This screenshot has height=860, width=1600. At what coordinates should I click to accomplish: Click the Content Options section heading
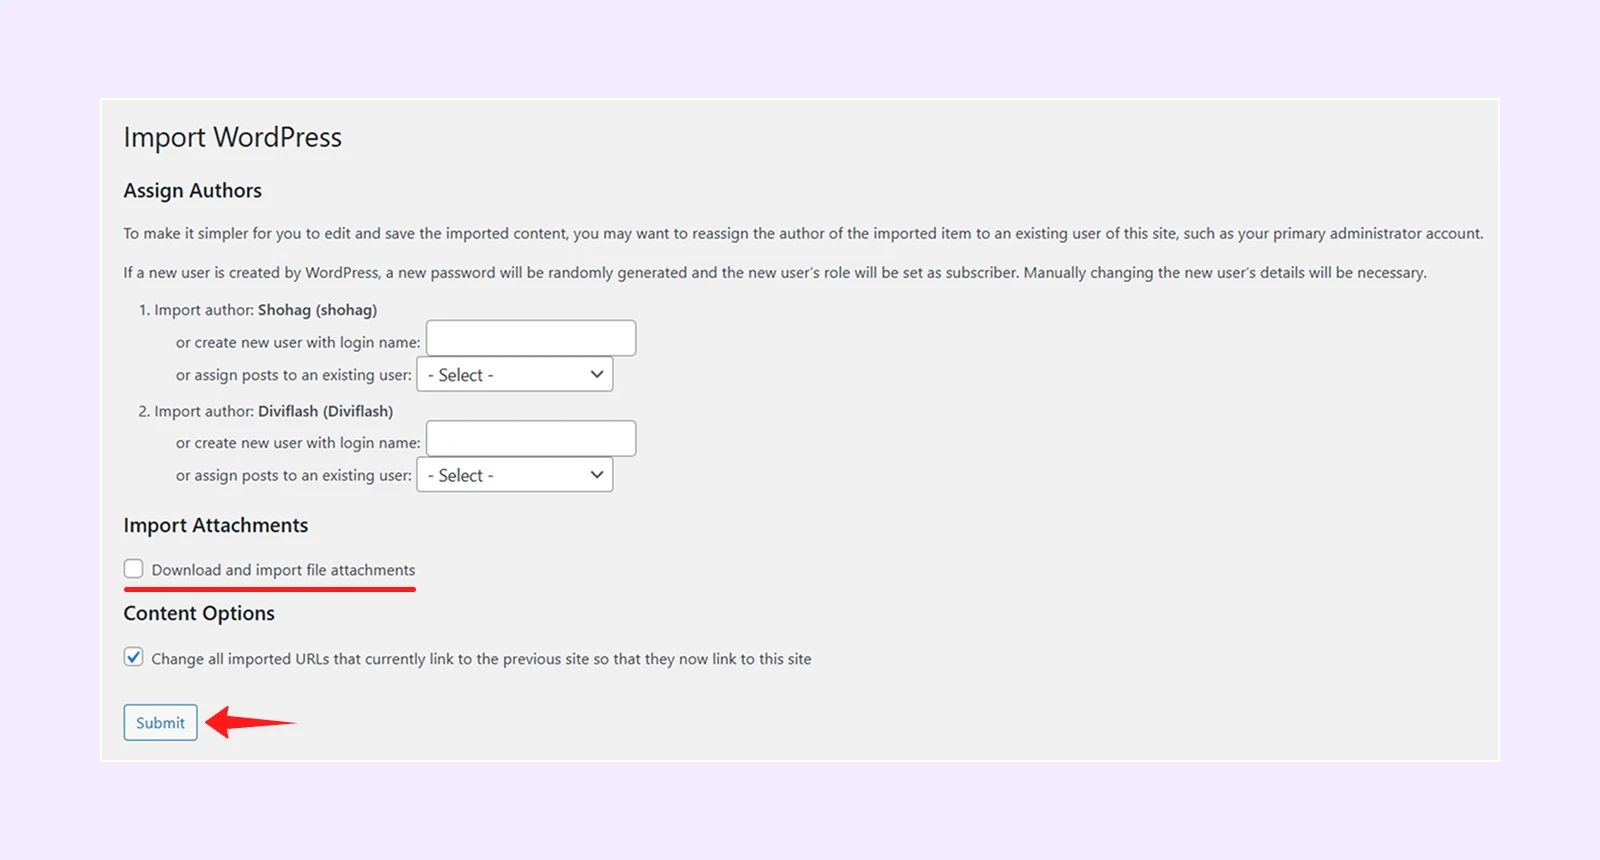point(199,614)
